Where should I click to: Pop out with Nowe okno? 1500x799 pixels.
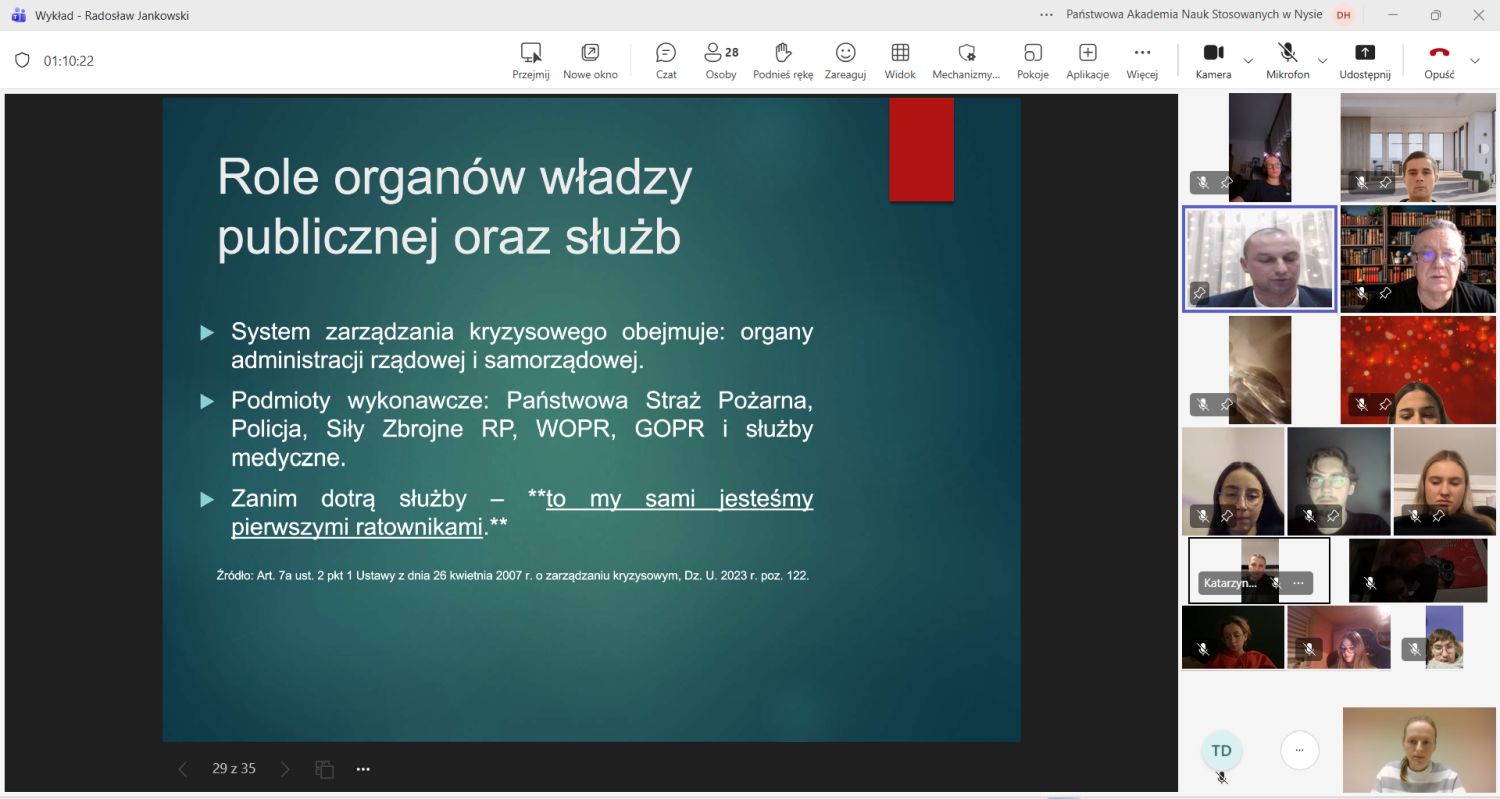[590, 60]
